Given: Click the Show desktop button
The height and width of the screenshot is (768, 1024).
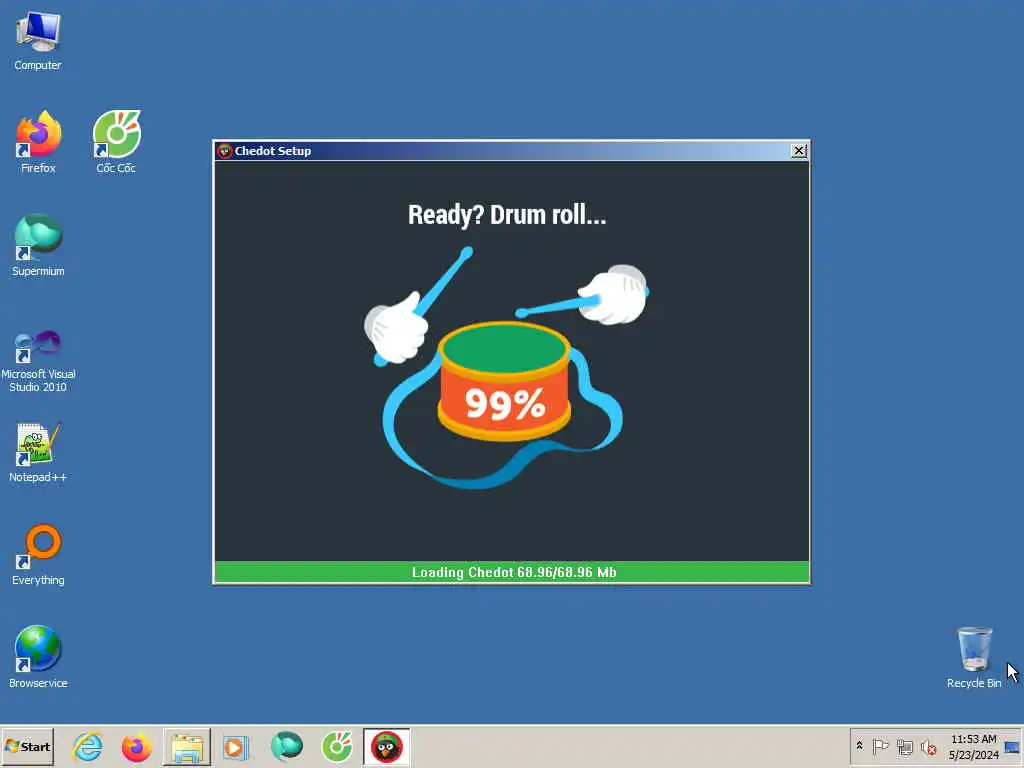Looking at the screenshot, I should [x=1012, y=746].
